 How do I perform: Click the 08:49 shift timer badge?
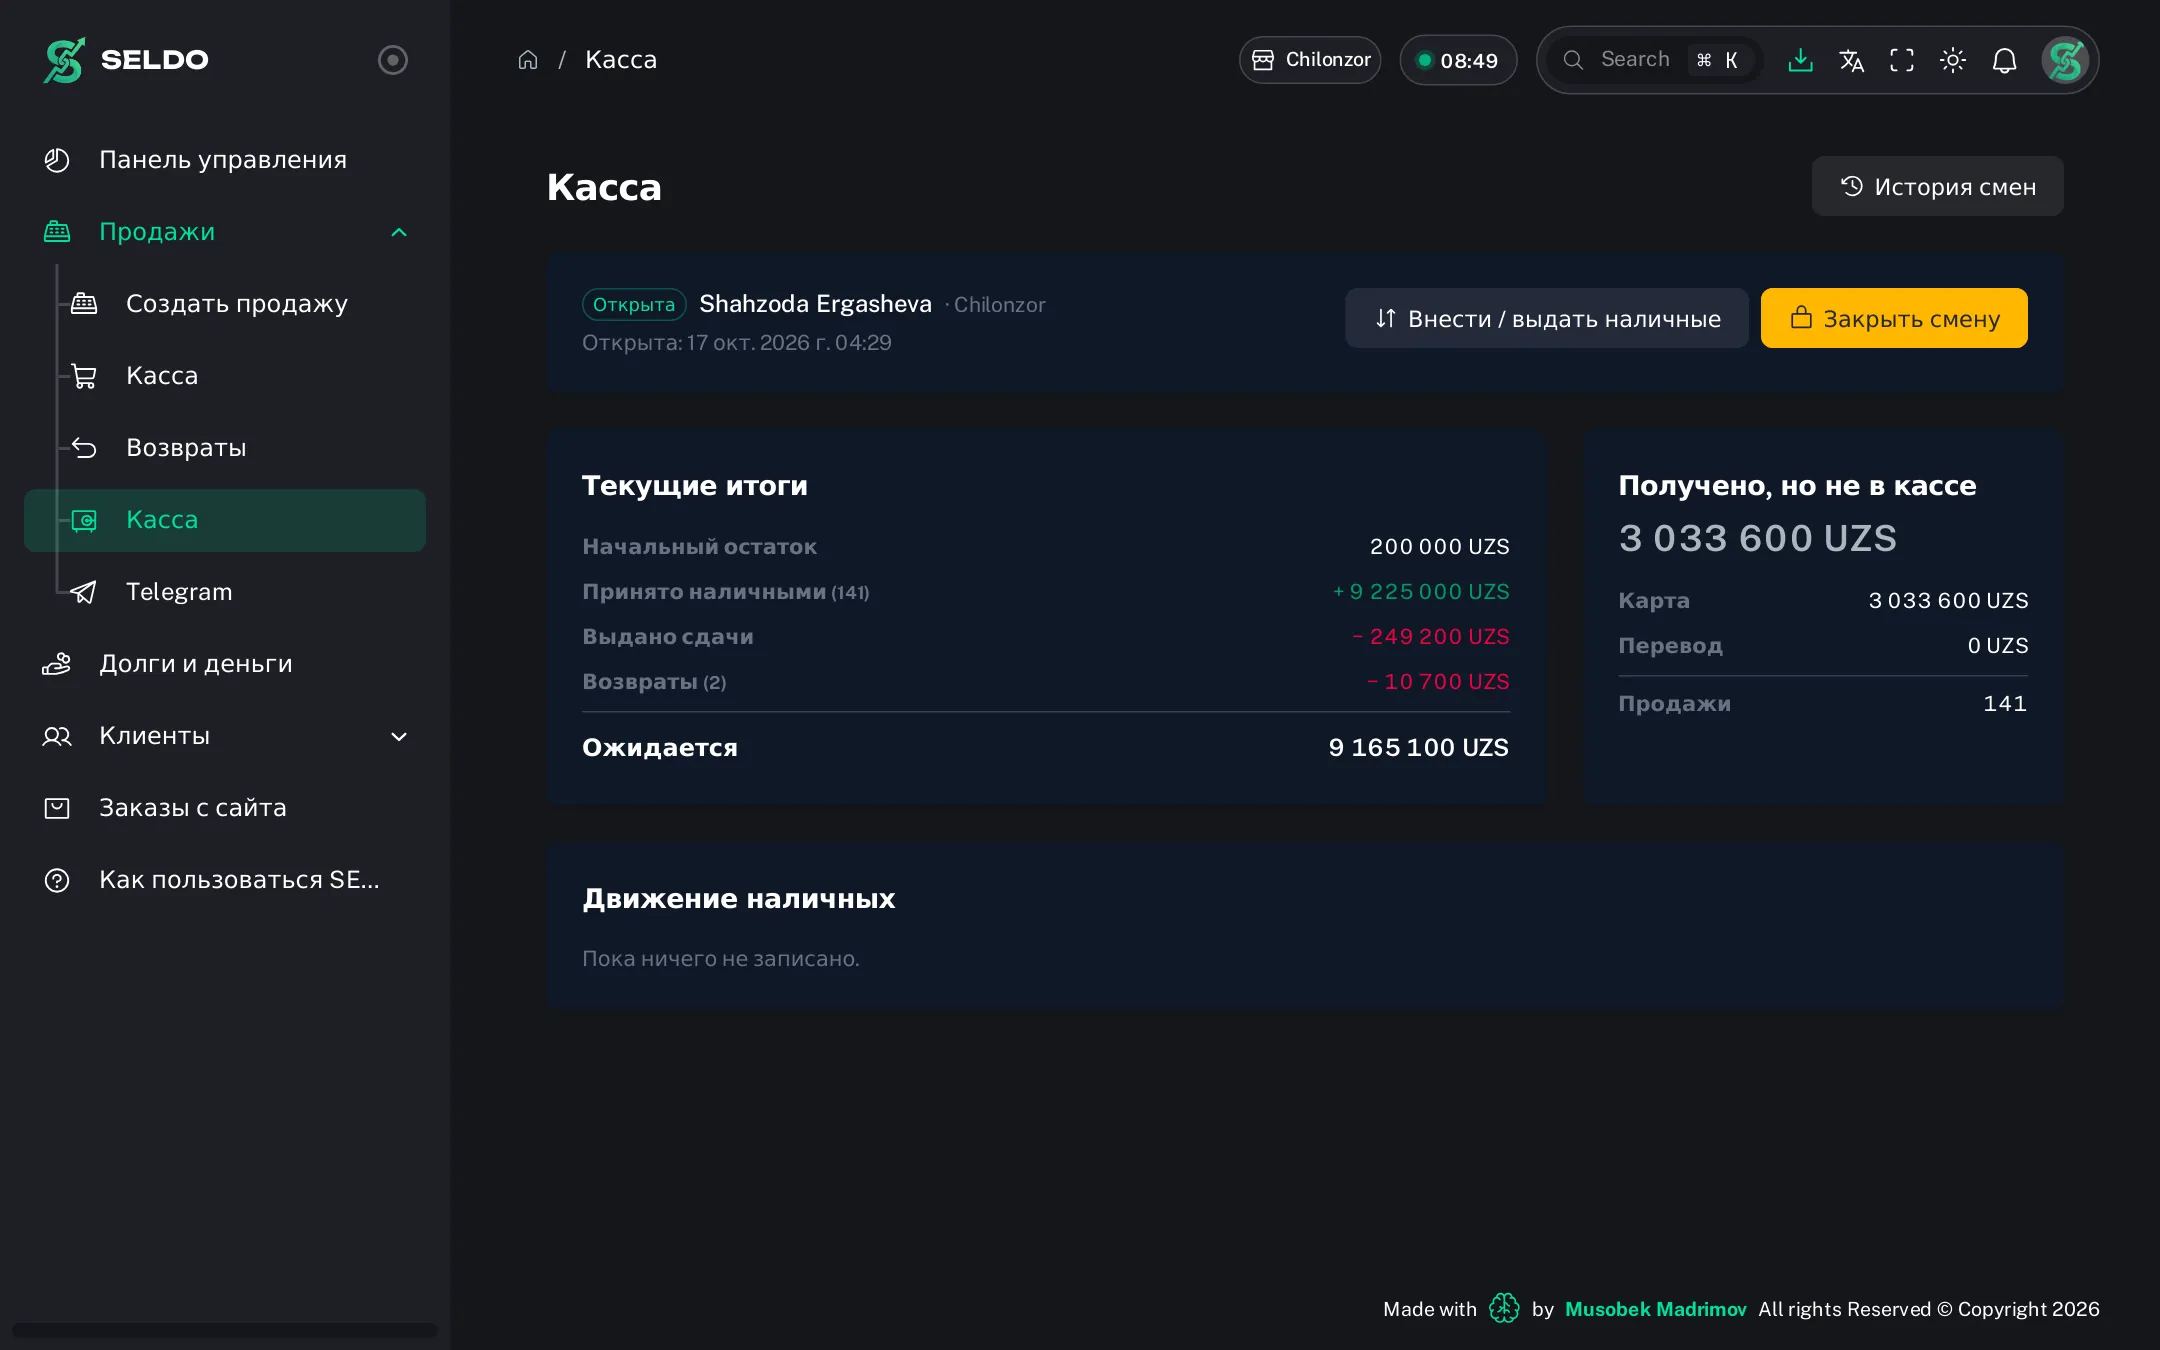1458,60
